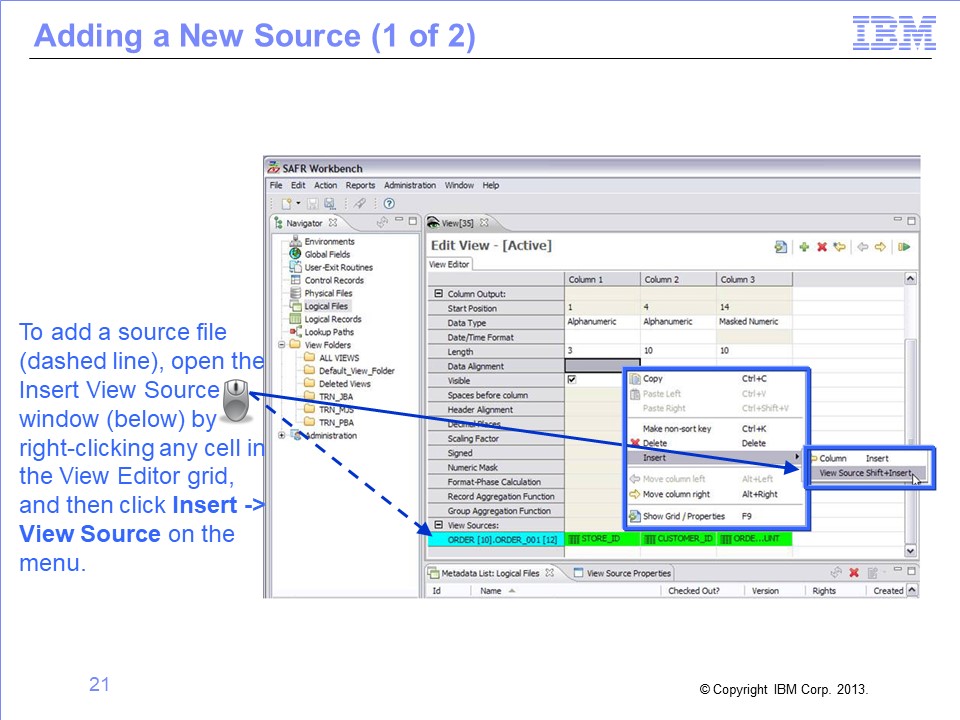Click the Column 3 header
The image size is (960, 720).
[x=754, y=279]
